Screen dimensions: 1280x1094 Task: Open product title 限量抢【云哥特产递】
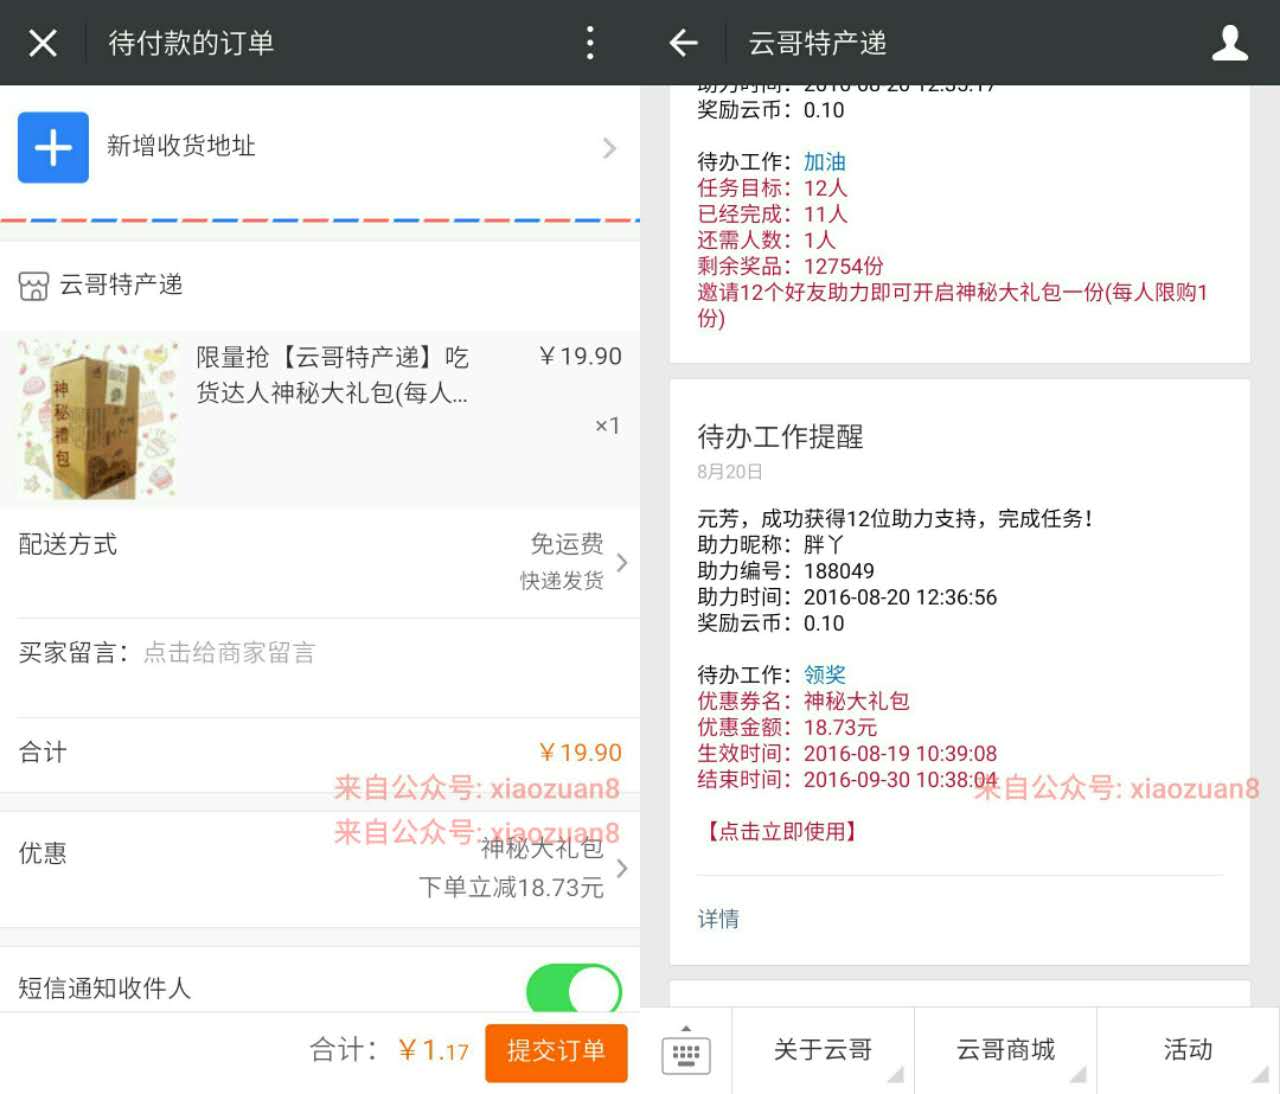tap(332, 375)
